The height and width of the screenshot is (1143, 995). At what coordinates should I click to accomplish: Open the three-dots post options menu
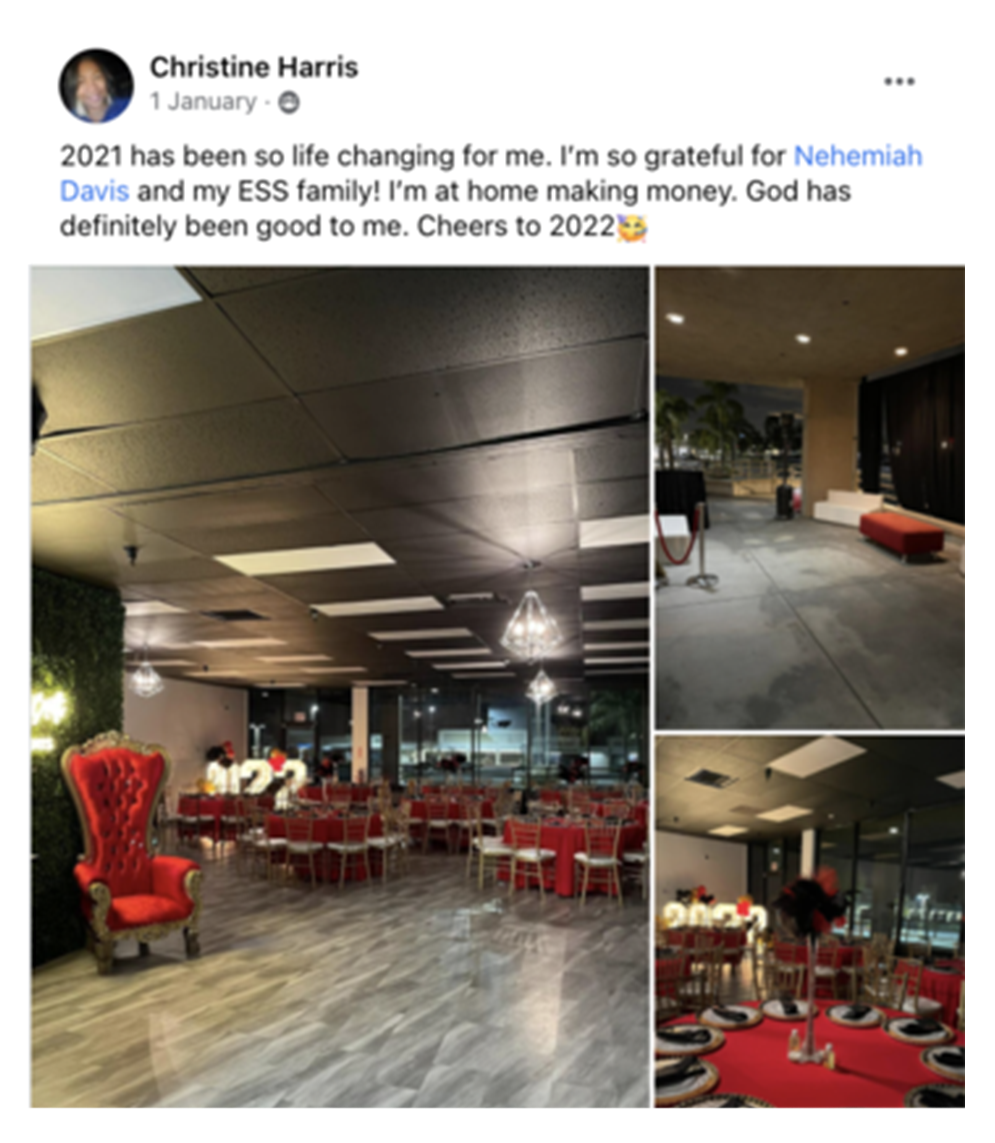coord(899,81)
